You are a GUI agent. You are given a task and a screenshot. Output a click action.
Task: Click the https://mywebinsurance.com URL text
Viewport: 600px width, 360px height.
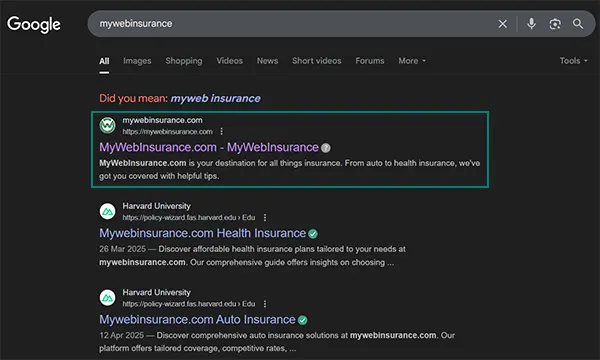(x=167, y=132)
